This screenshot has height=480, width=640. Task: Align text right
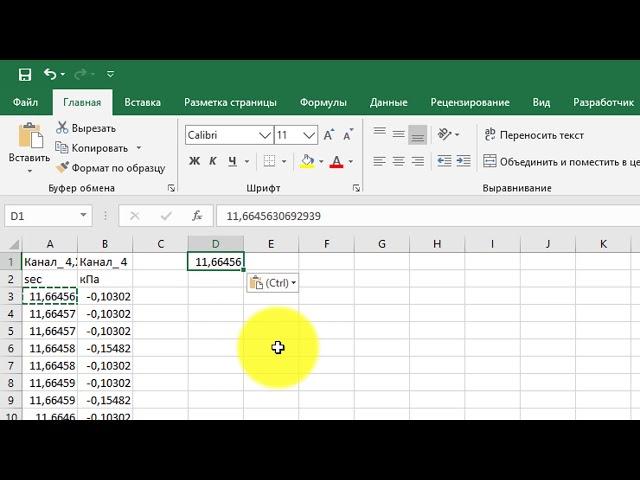tap(418, 161)
